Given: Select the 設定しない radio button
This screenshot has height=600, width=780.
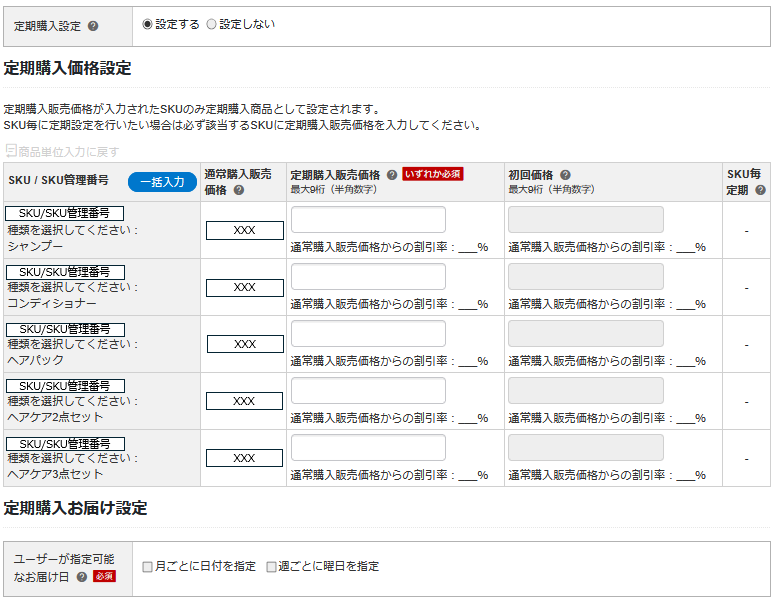Looking at the screenshot, I should click(211, 25).
